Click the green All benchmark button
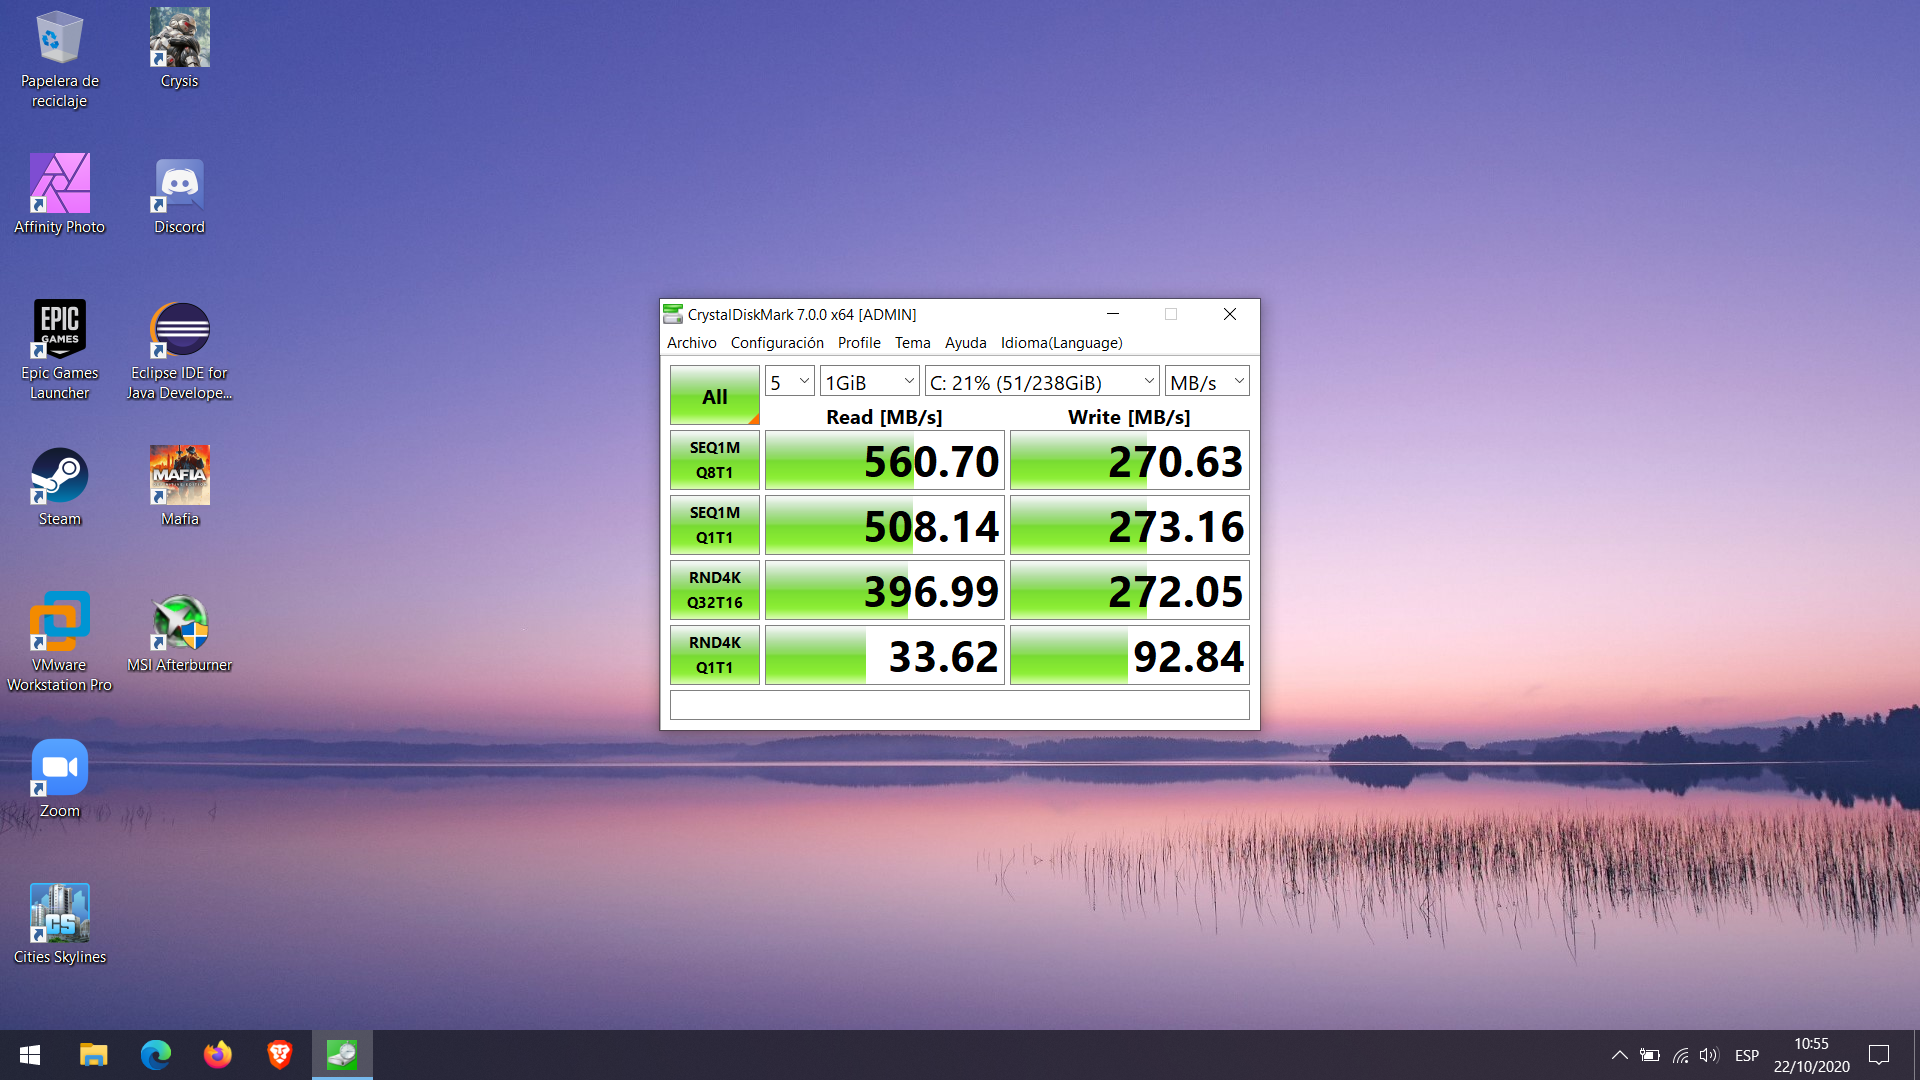This screenshot has width=1920, height=1080. 714,396
